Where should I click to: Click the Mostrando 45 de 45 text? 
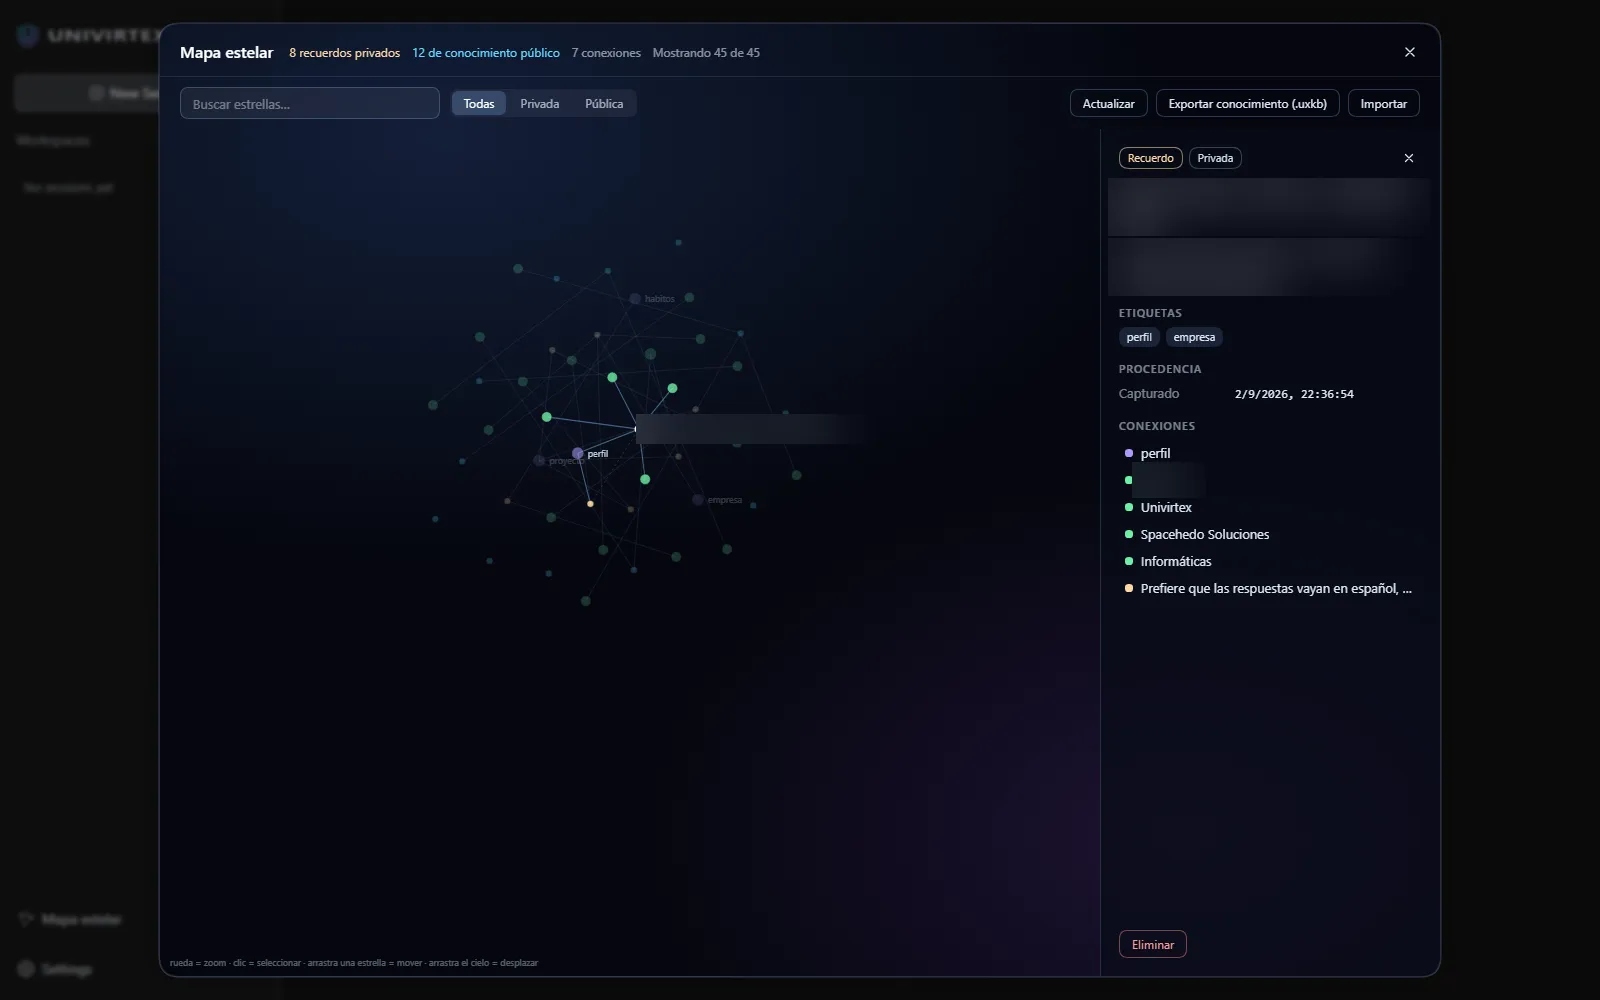(706, 53)
